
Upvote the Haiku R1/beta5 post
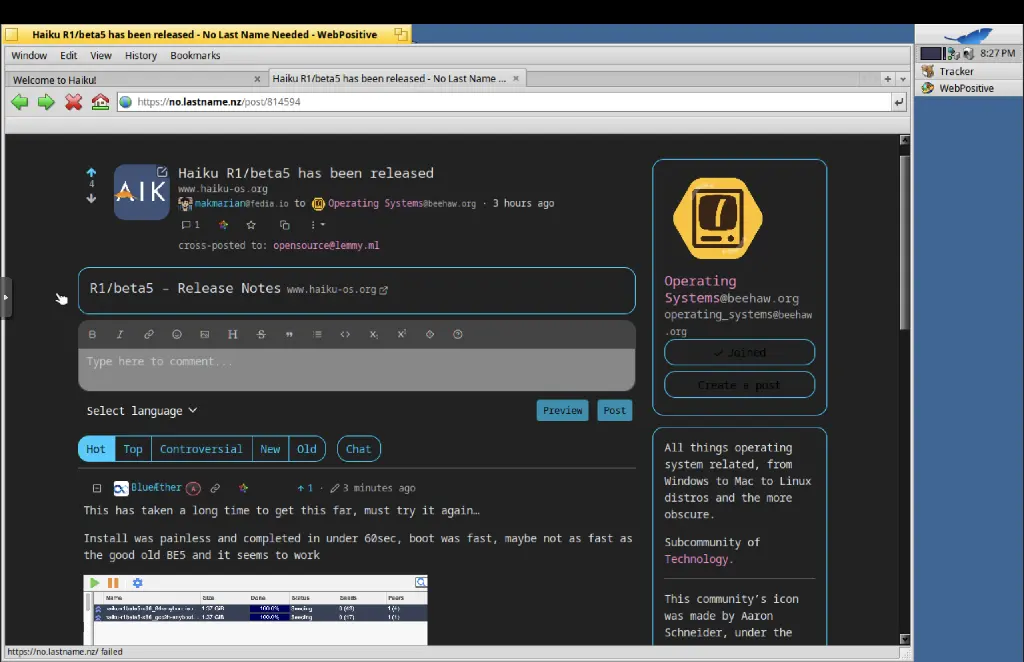(x=91, y=172)
